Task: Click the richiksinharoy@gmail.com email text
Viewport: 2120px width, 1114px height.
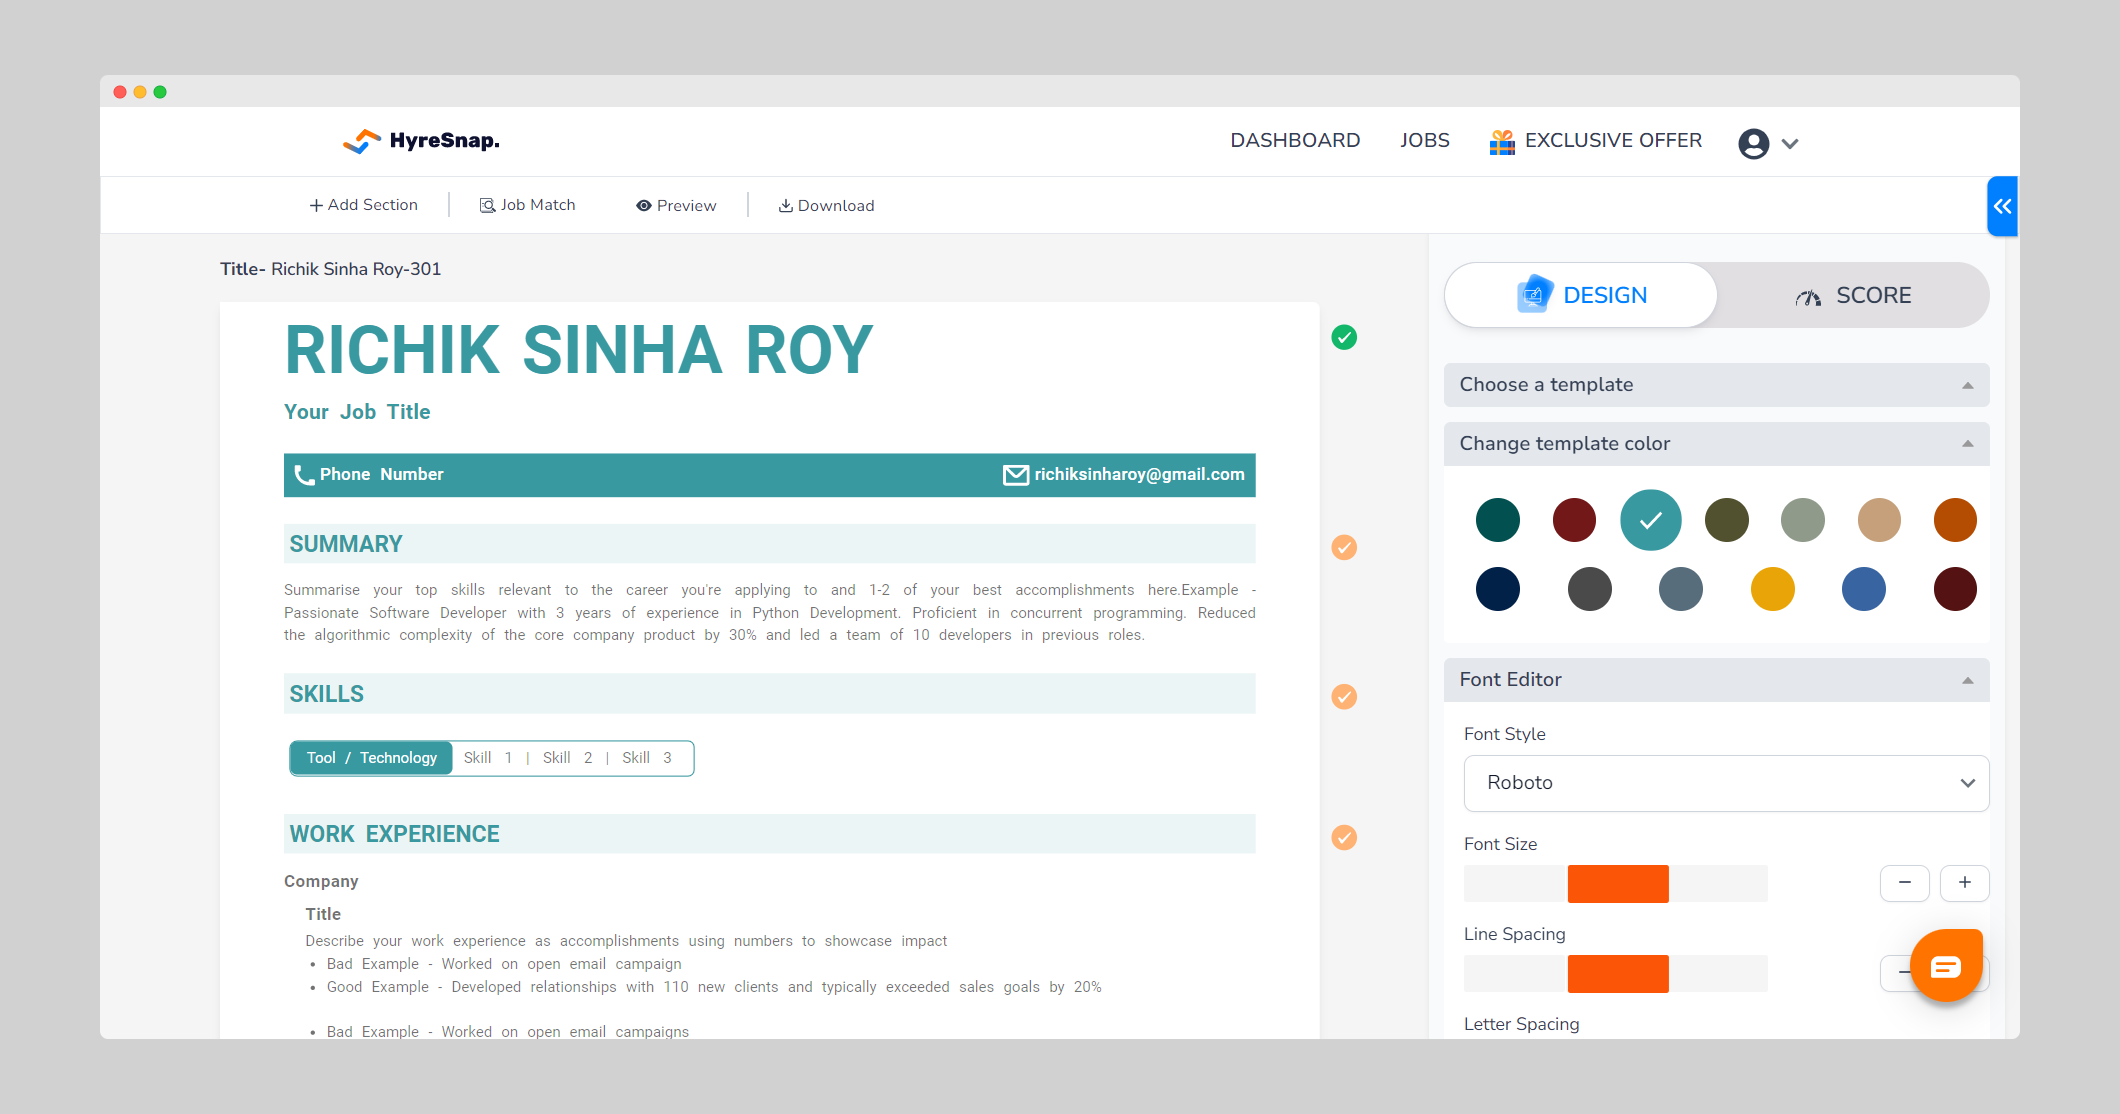Action: (x=1140, y=475)
